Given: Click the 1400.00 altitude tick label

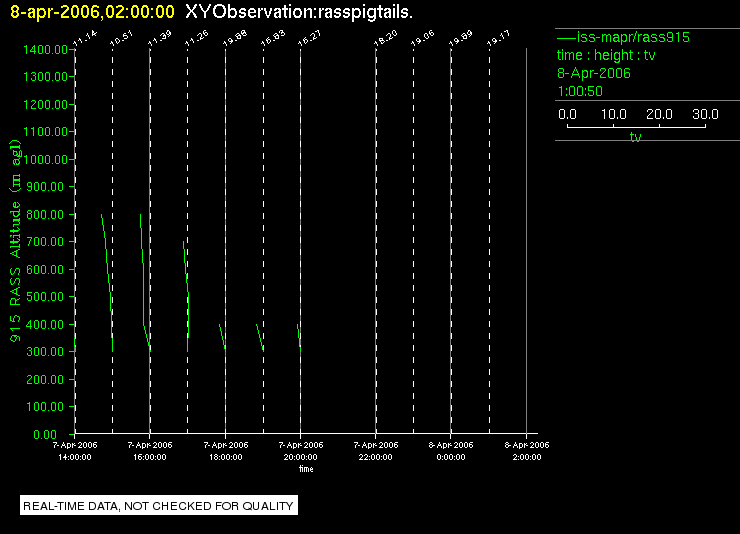Looking at the screenshot, I should 45,50.
